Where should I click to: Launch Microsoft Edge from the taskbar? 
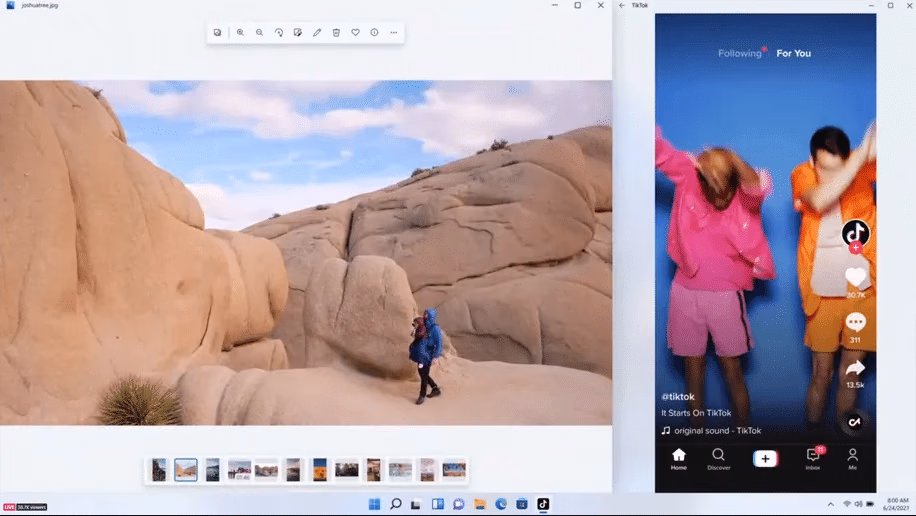point(501,504)
